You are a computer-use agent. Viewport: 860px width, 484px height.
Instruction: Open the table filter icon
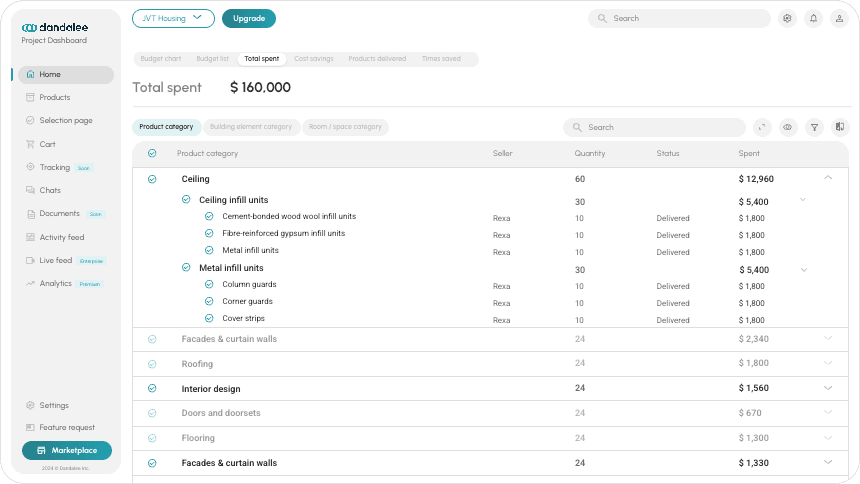pyautogui.click(x=814, y=127)
